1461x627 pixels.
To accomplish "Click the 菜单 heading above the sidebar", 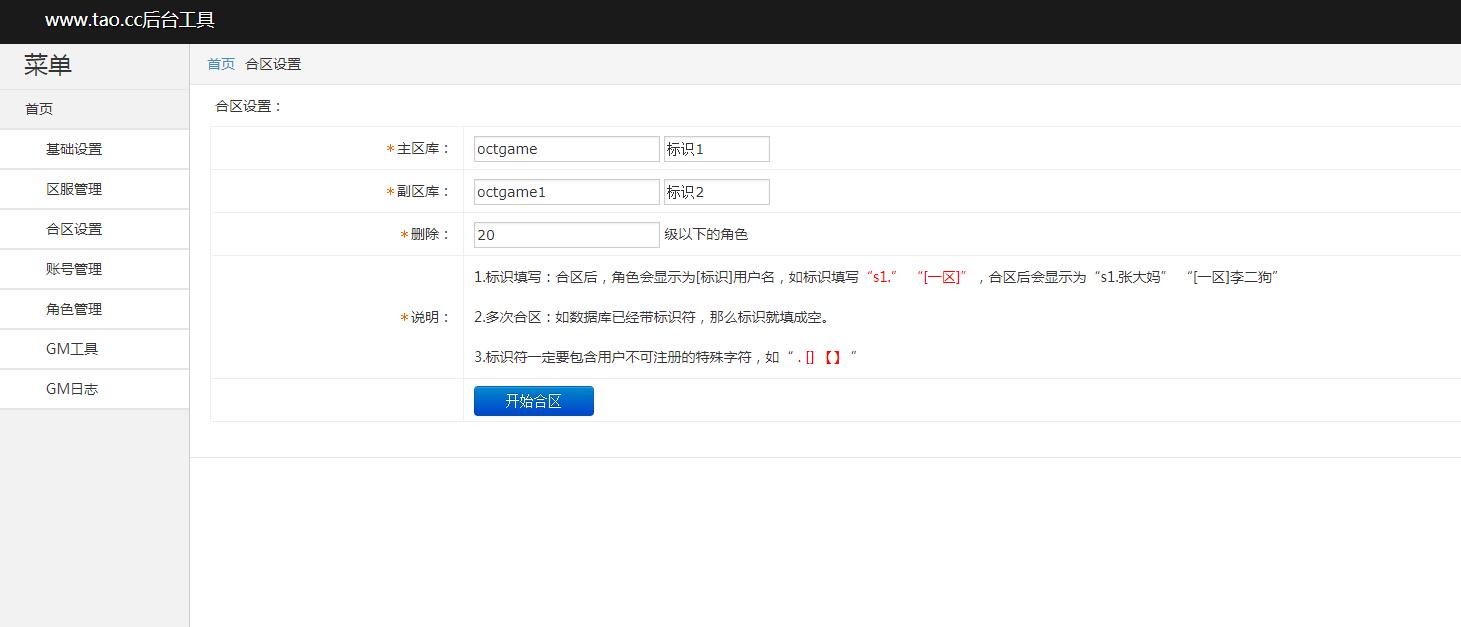I will coord(48,66).
